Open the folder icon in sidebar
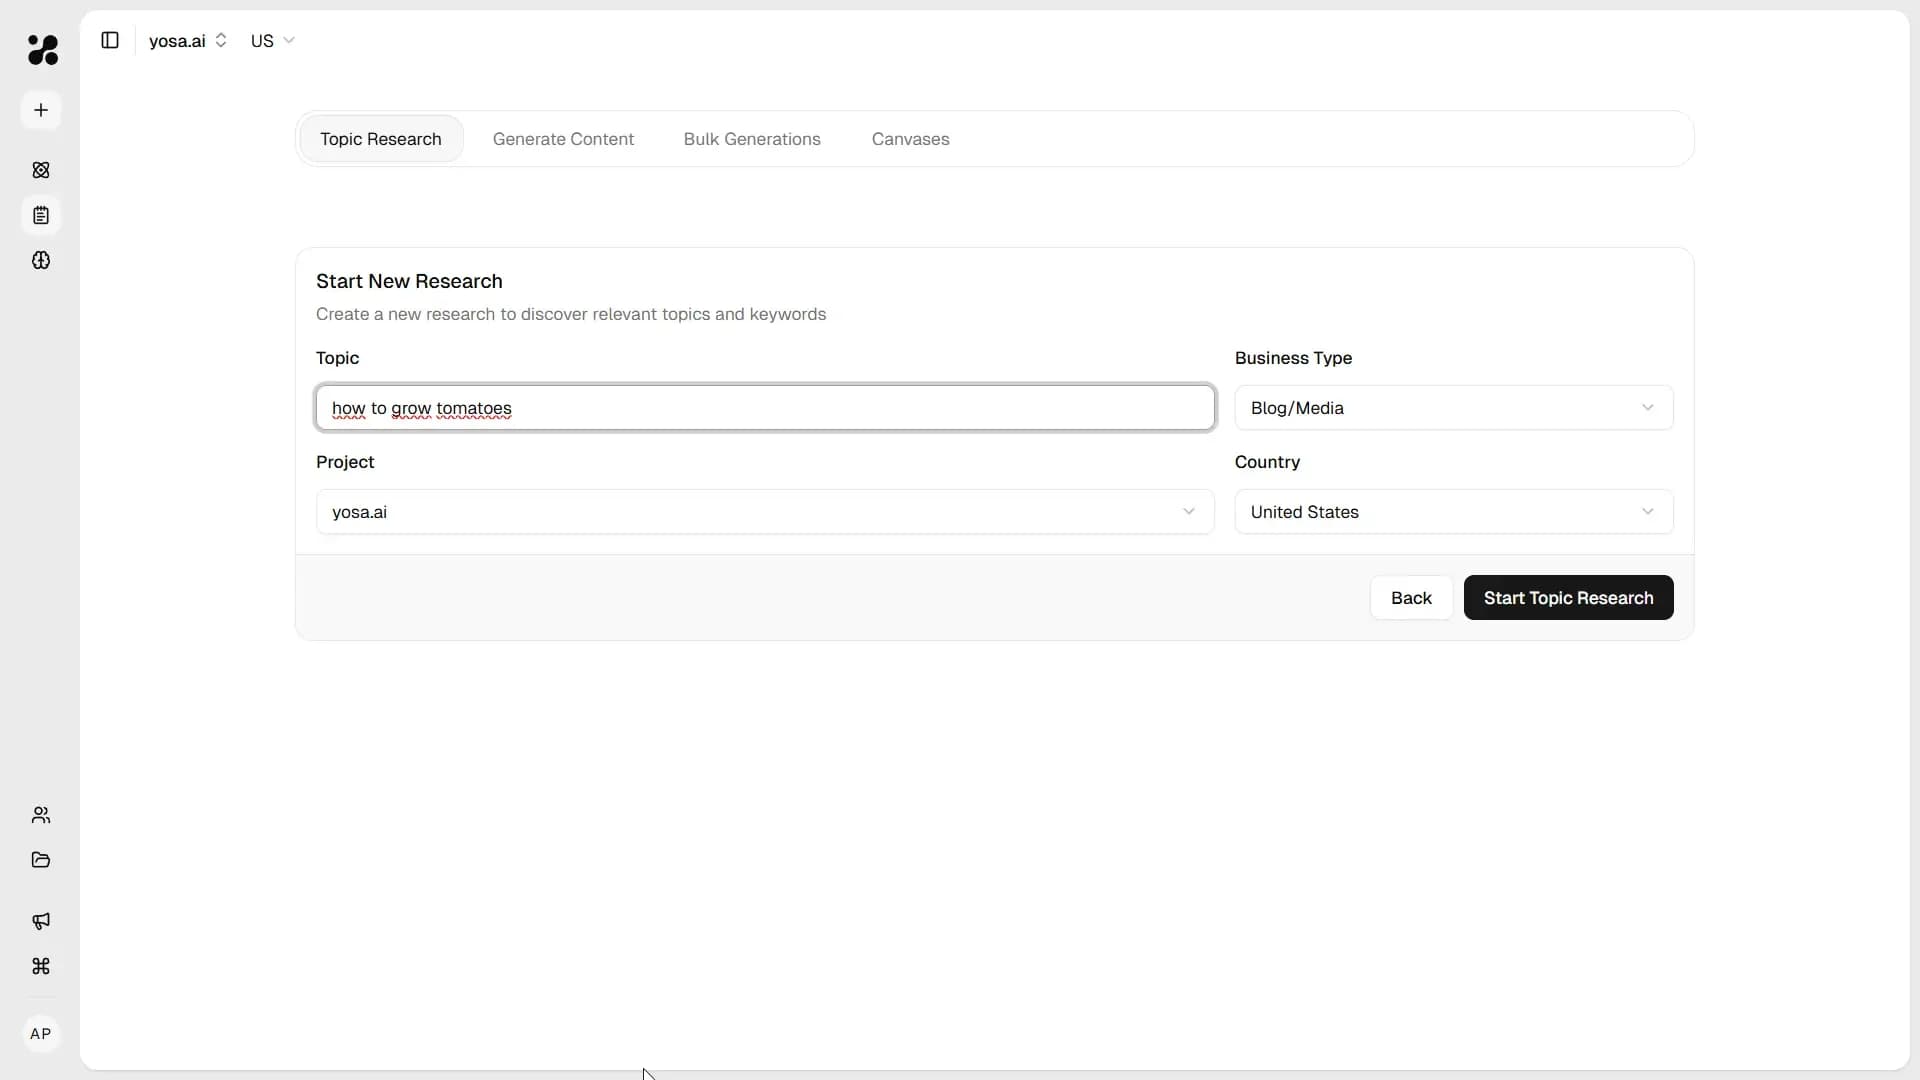This screenshot has height=1080, width=1920. coord(41,860)
